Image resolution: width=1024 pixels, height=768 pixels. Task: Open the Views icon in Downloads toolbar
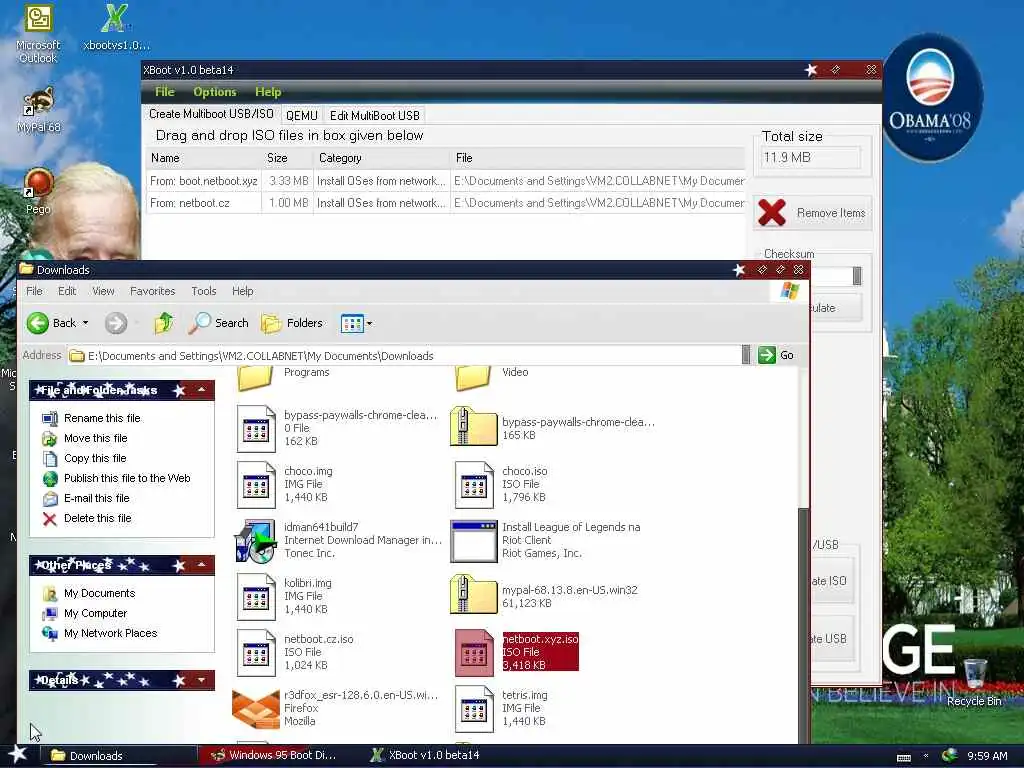(352, 323)
